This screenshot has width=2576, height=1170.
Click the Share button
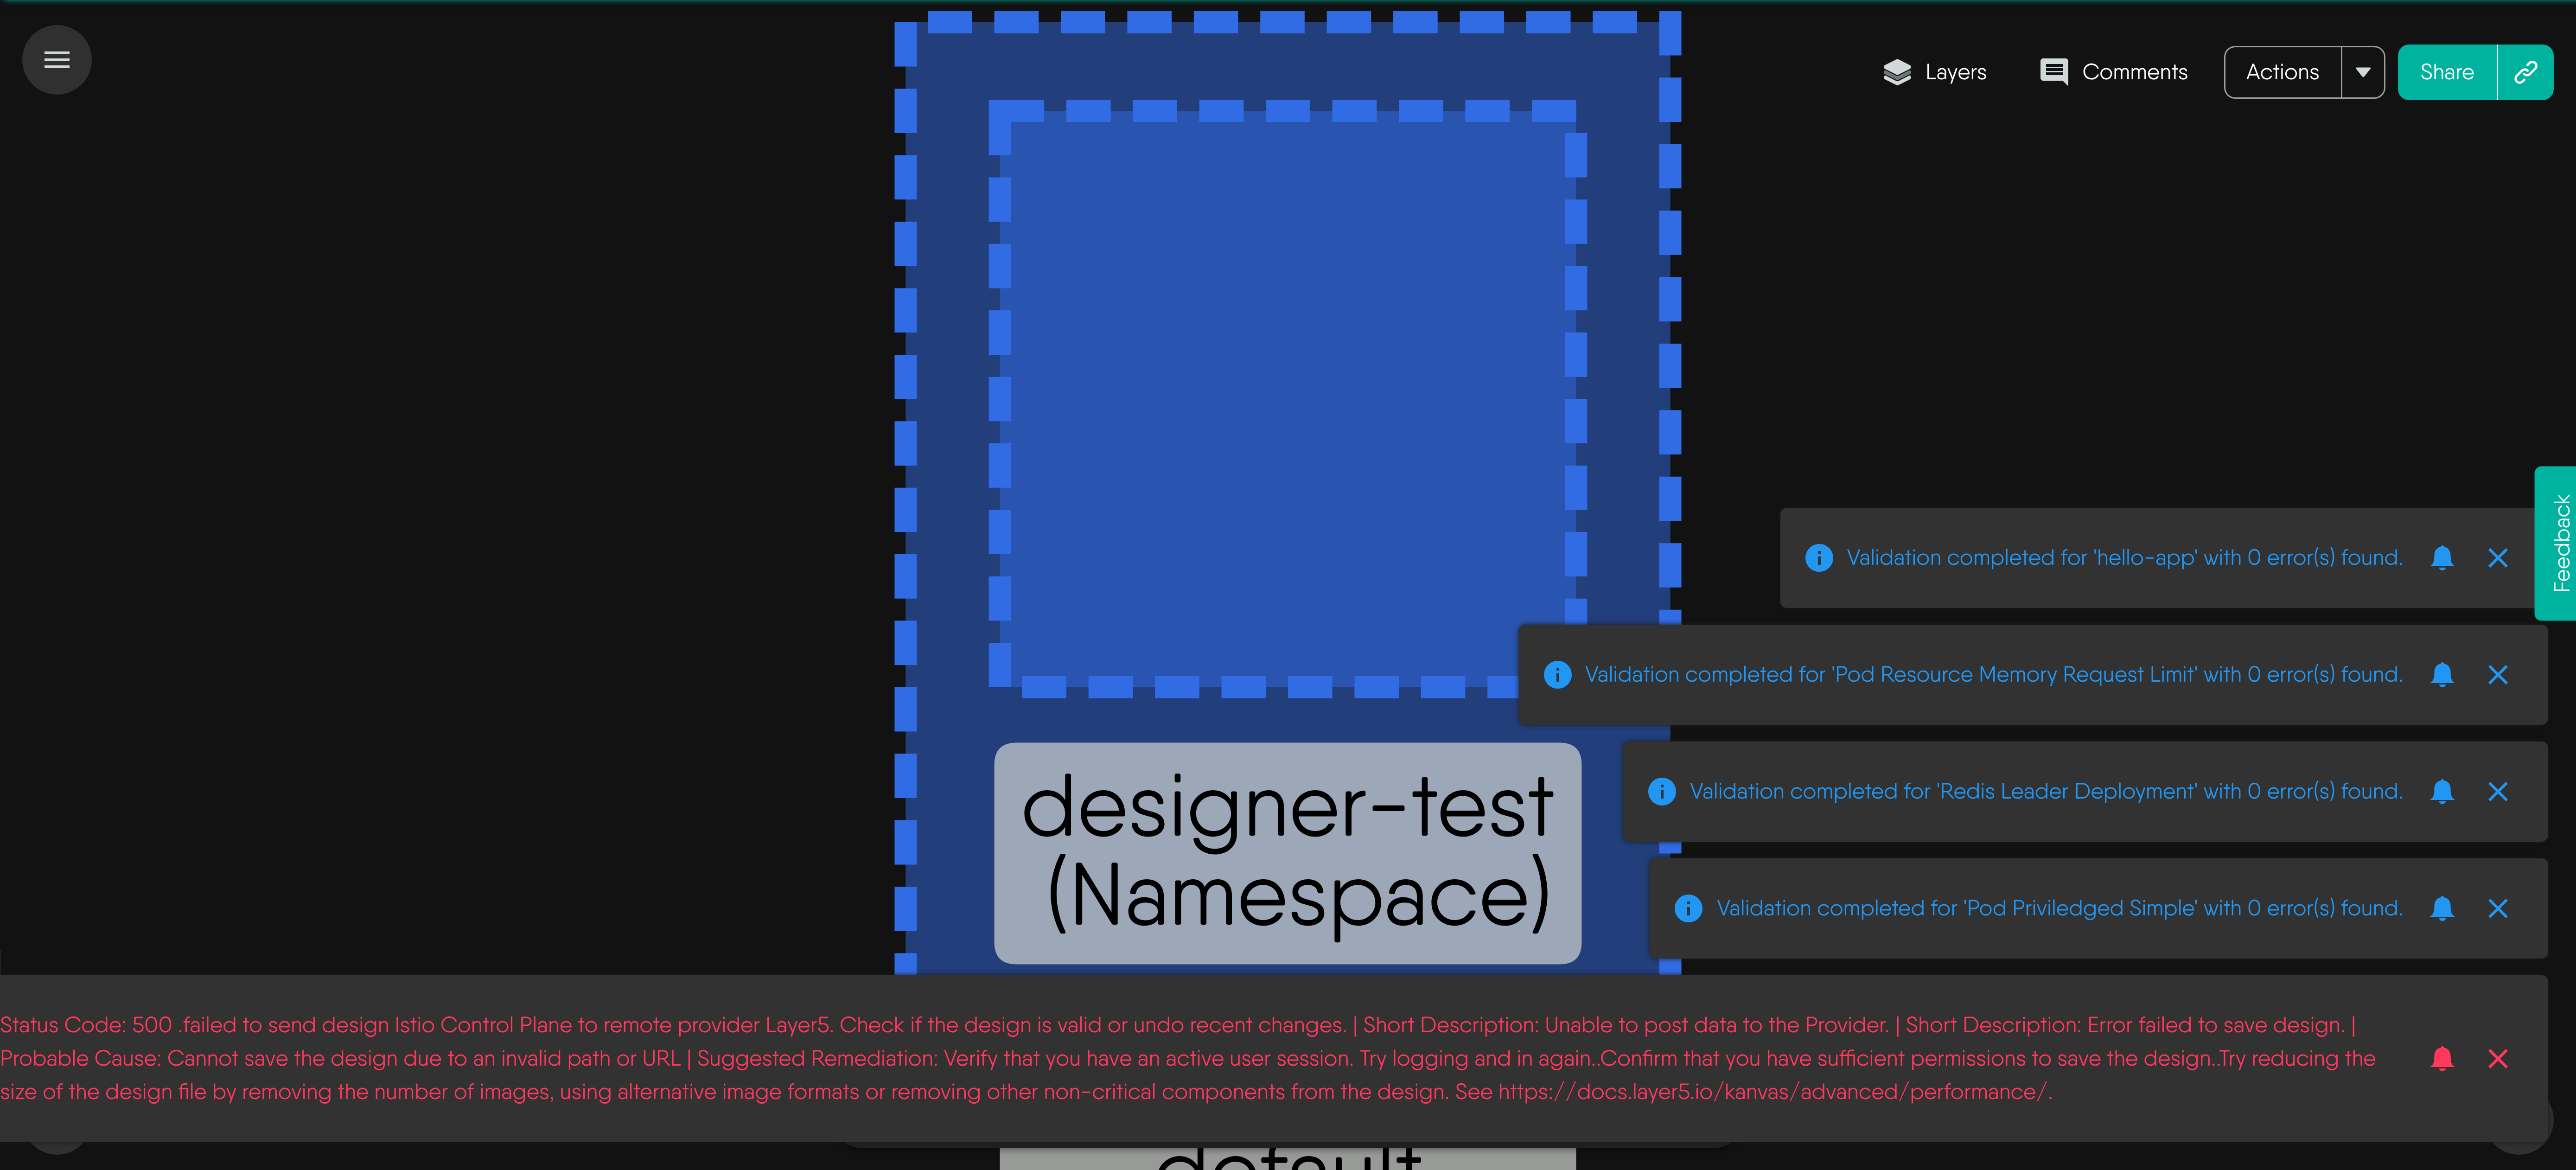[x=2446, y=72]
